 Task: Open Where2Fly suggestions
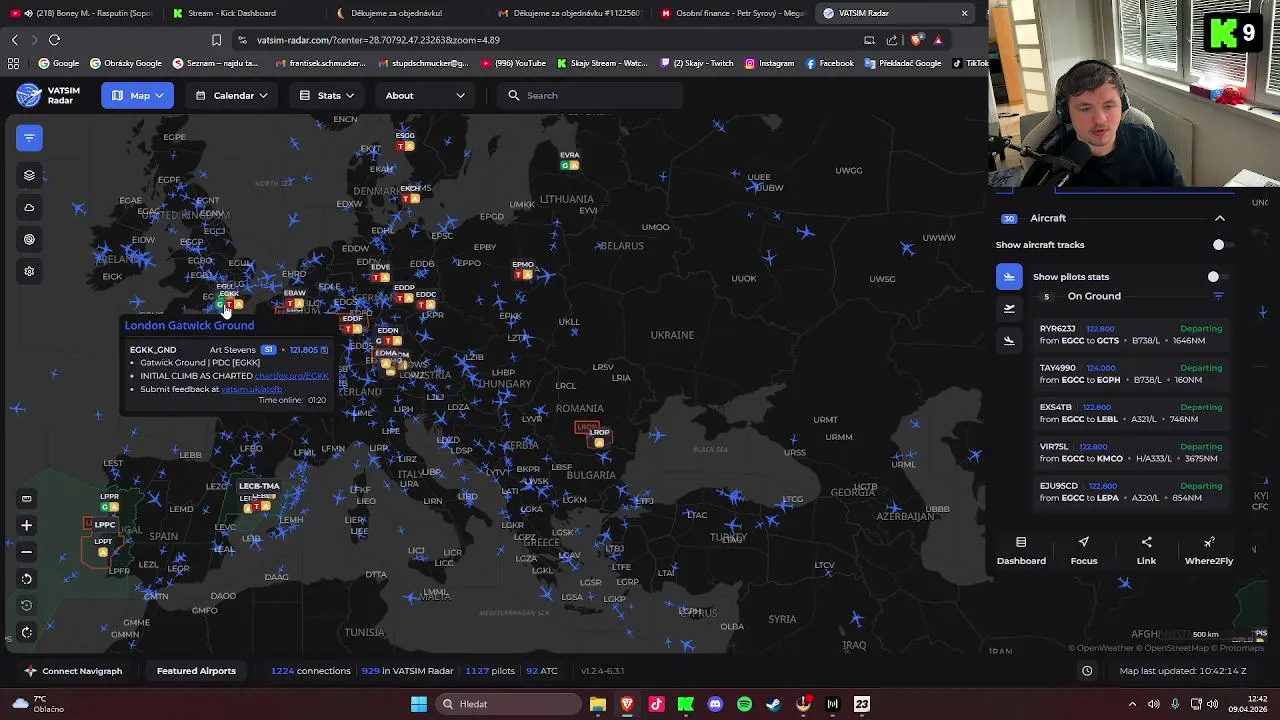[x=1209, y=551]
